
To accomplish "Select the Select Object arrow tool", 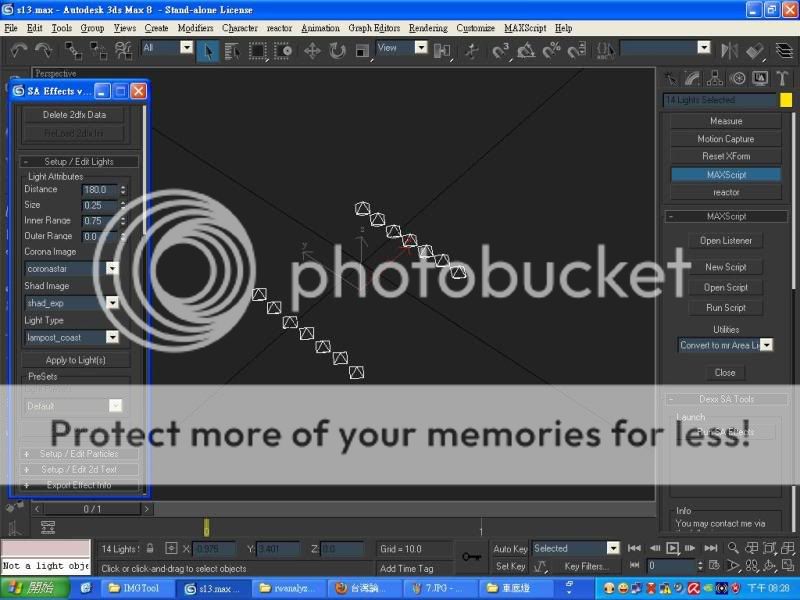I will click(x=208, y=50).
